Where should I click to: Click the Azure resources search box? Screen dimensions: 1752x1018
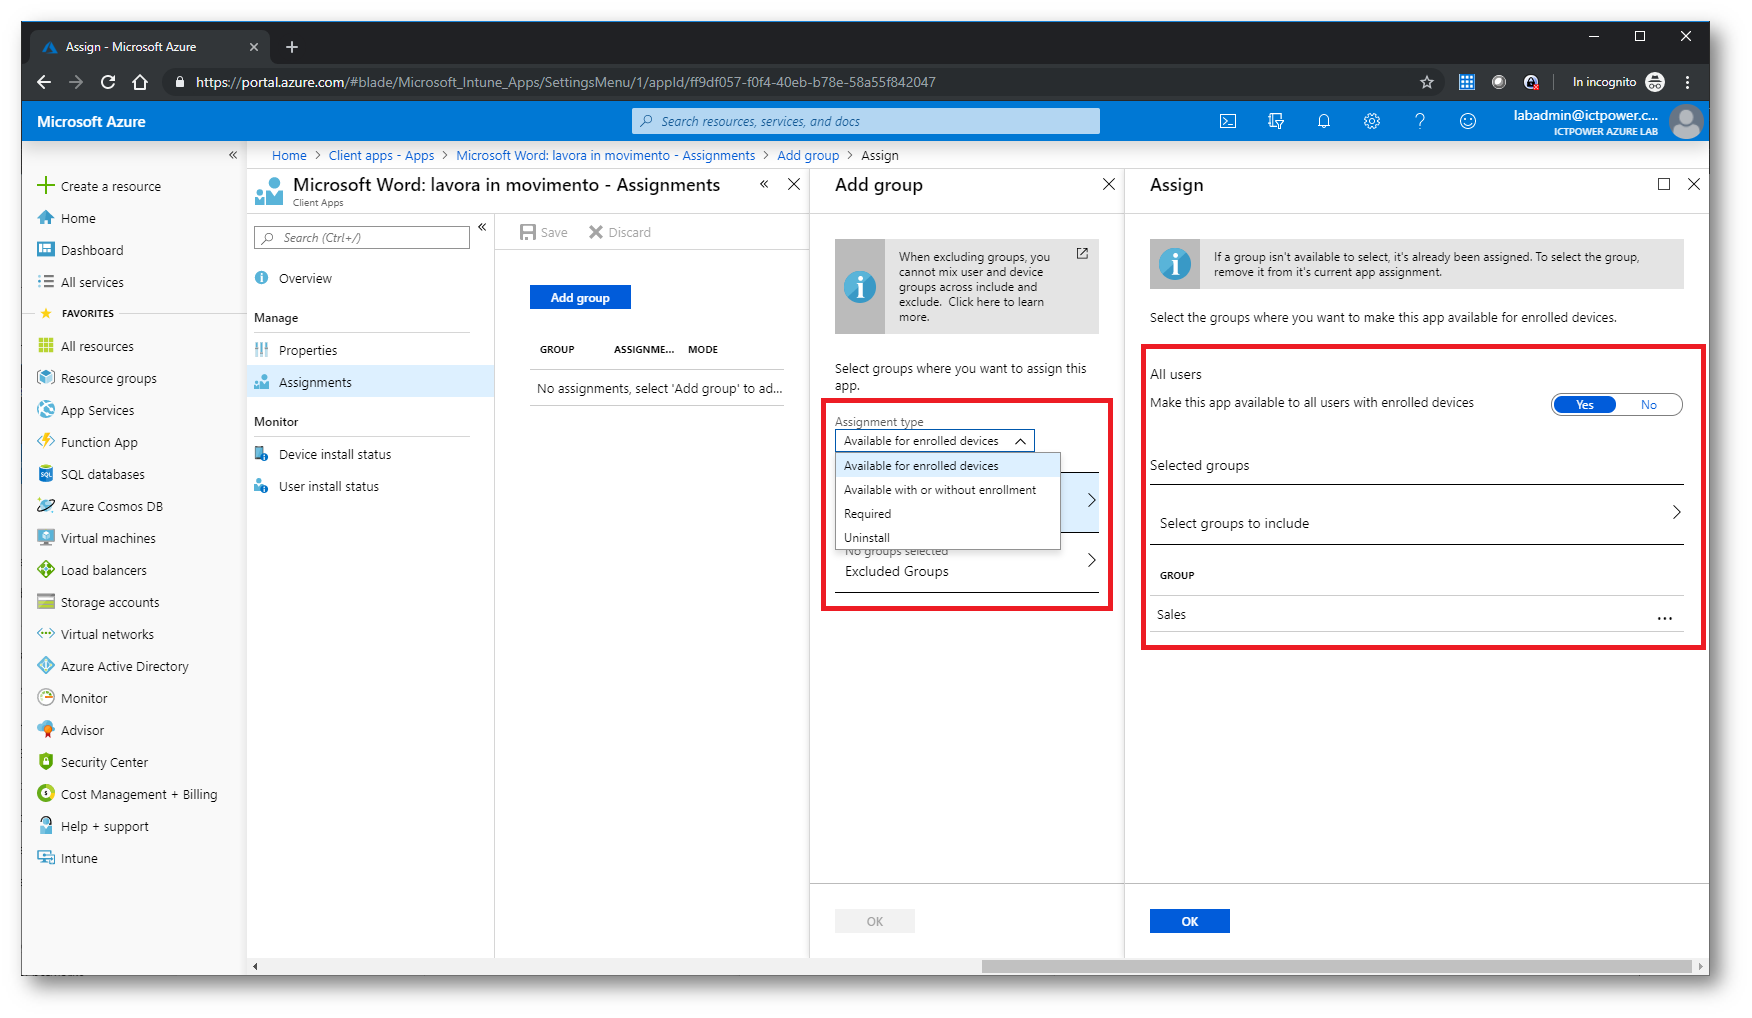[866, 121]
